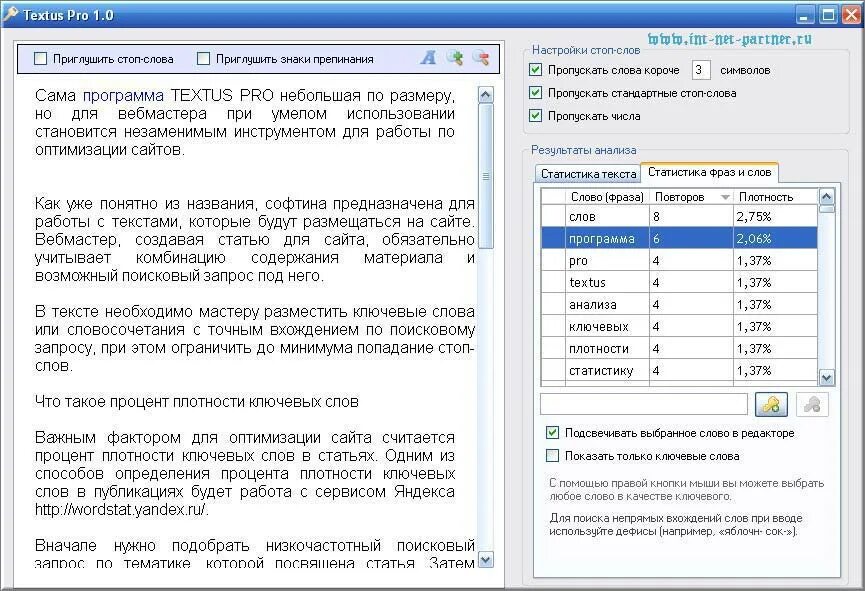The image size is (865, 591).
Task: Select the 'программа' row
Action: tap(679, 238)
